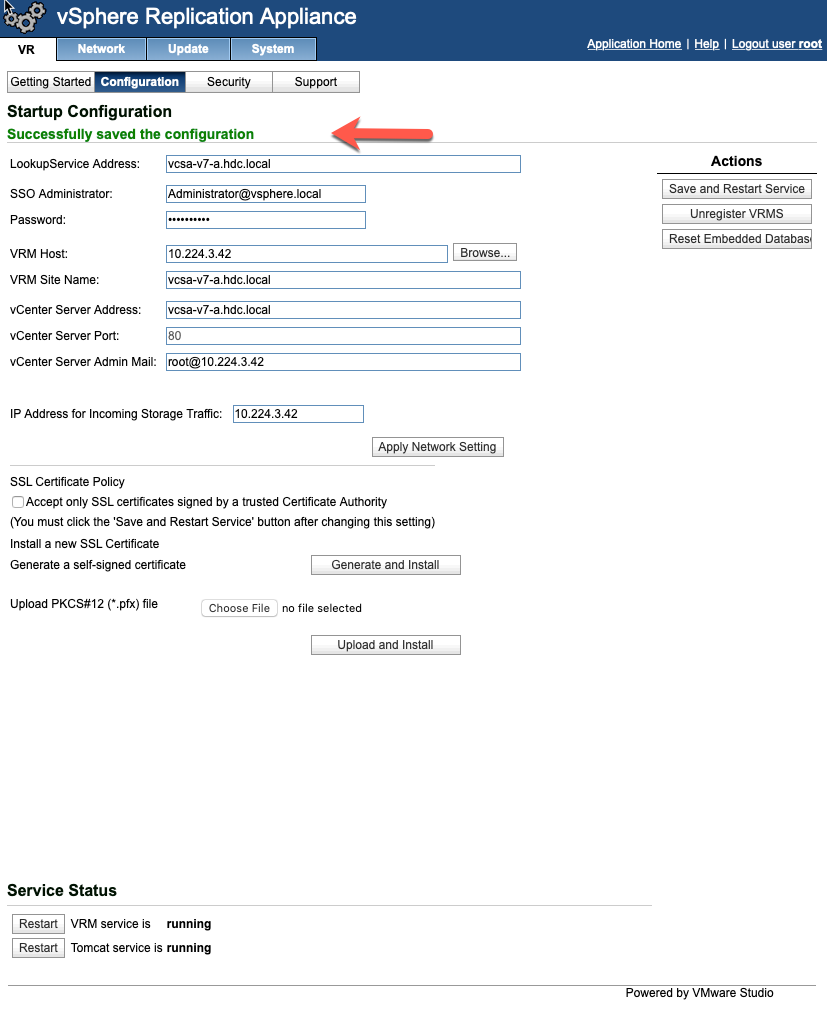This screenshot has height=1013, width=827.
Task: Click the vSphere Replication gears logo
Action: click(x=24, y=17)
